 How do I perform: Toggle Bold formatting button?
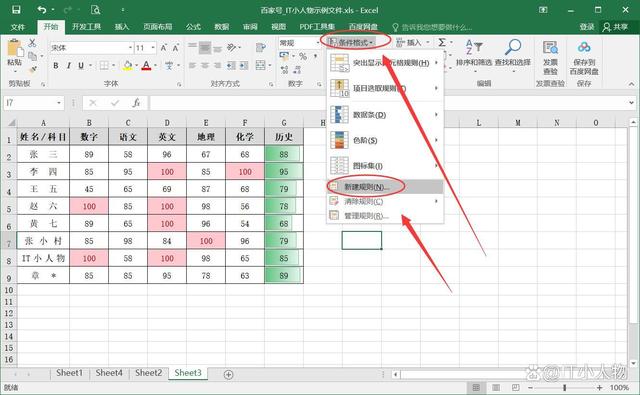tap(56, 65)
